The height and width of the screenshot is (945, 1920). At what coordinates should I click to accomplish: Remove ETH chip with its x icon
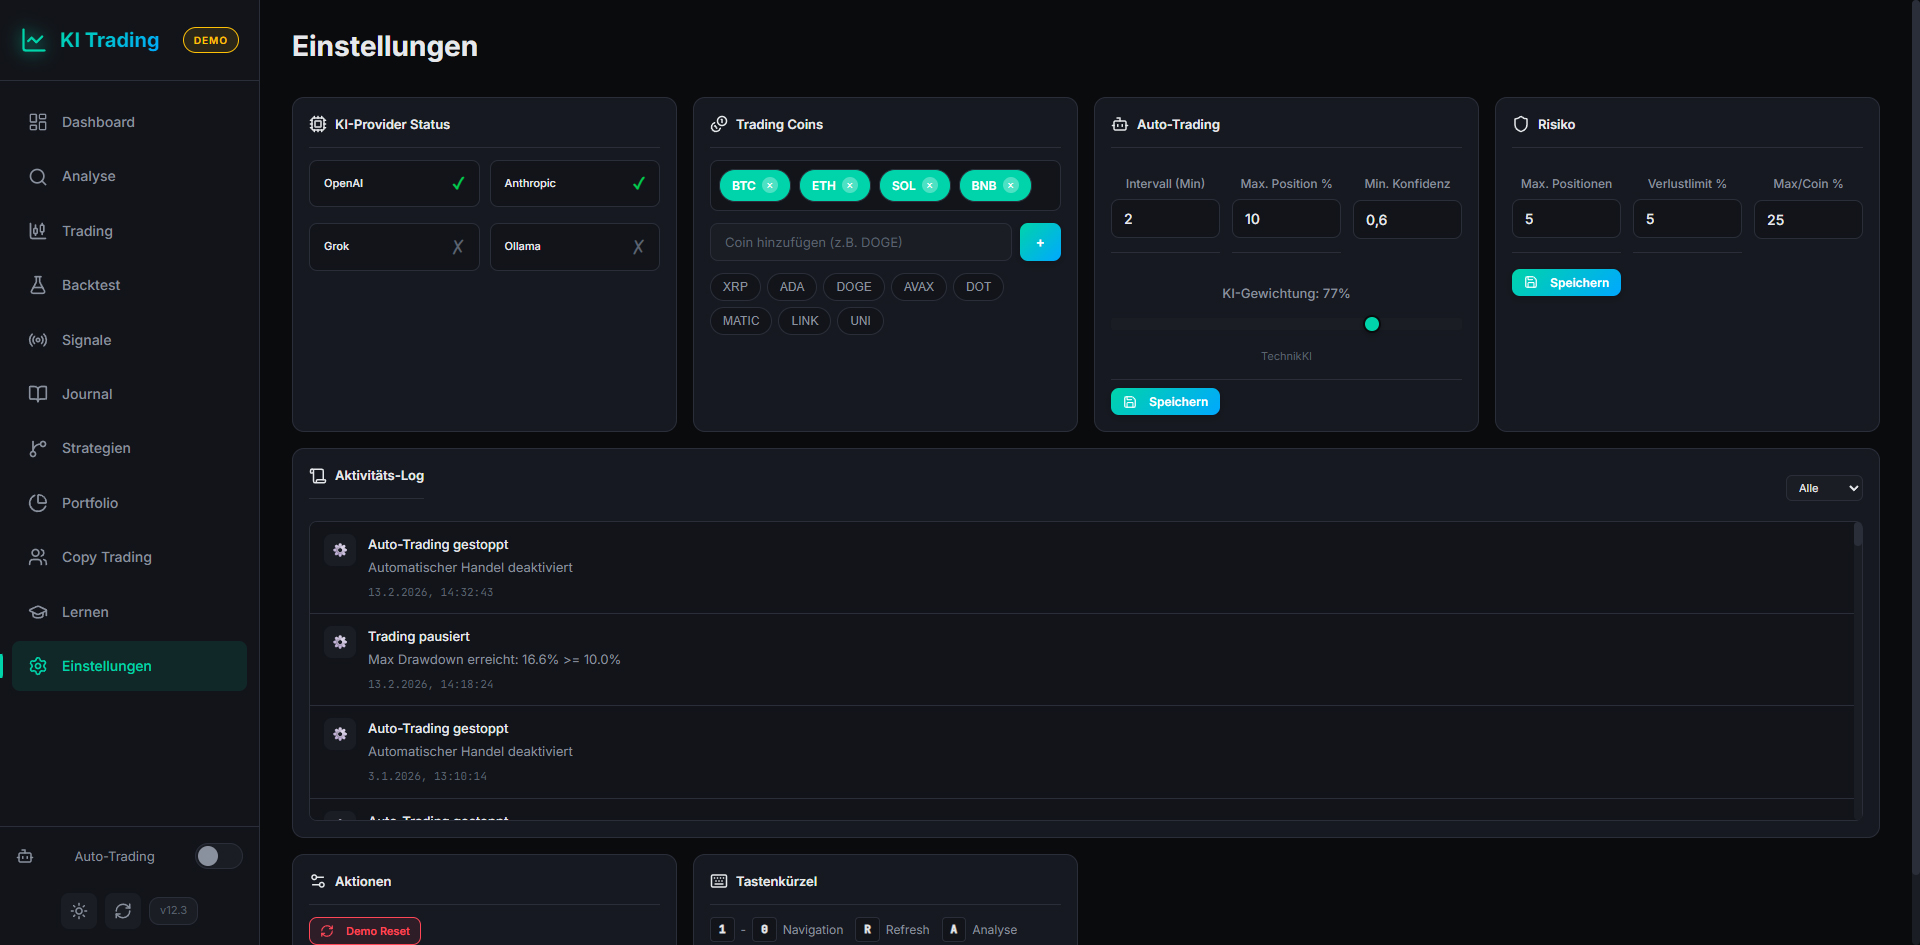850,186
